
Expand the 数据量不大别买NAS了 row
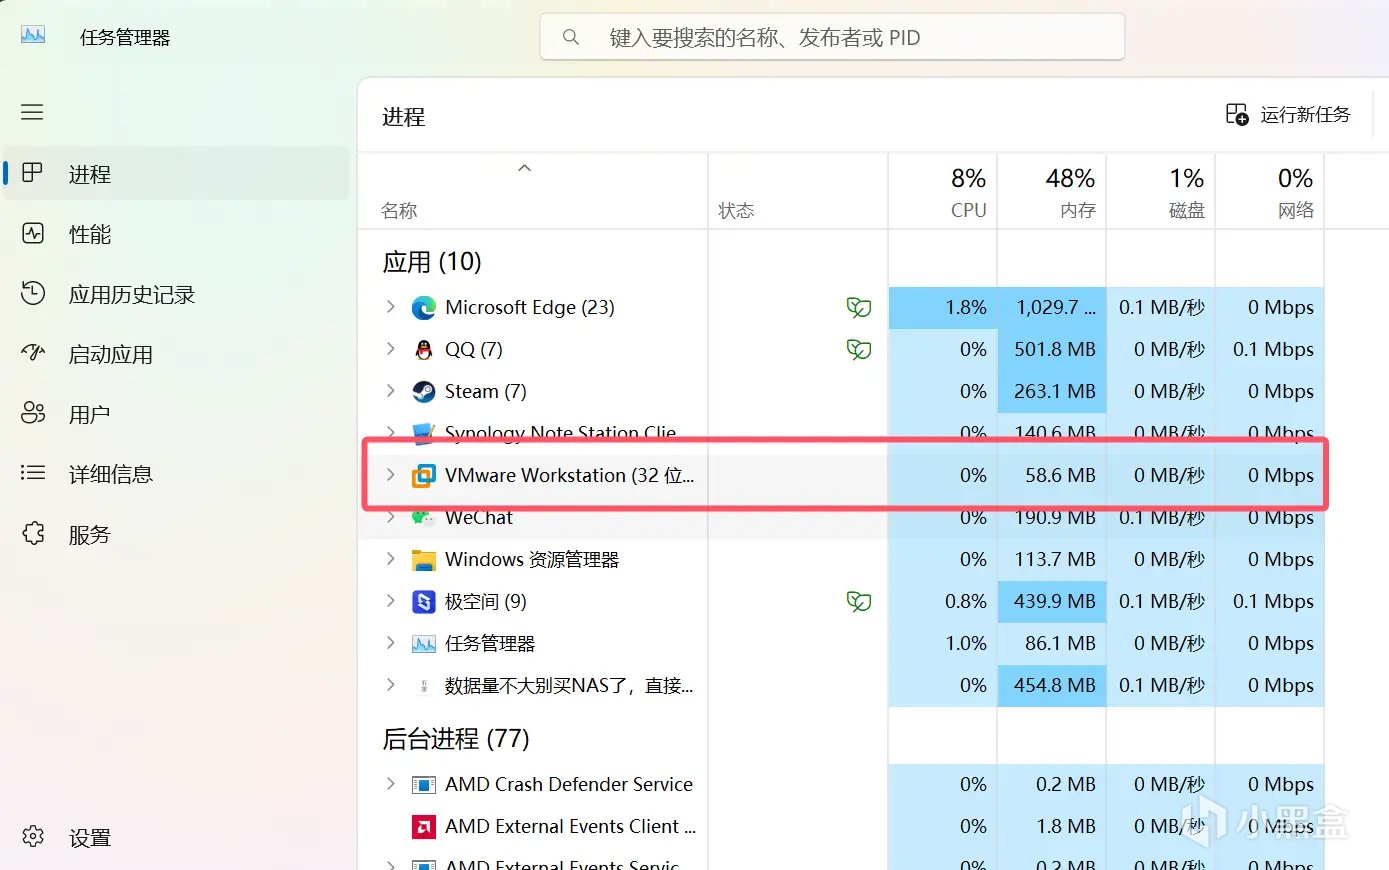[x=390, y=685]
